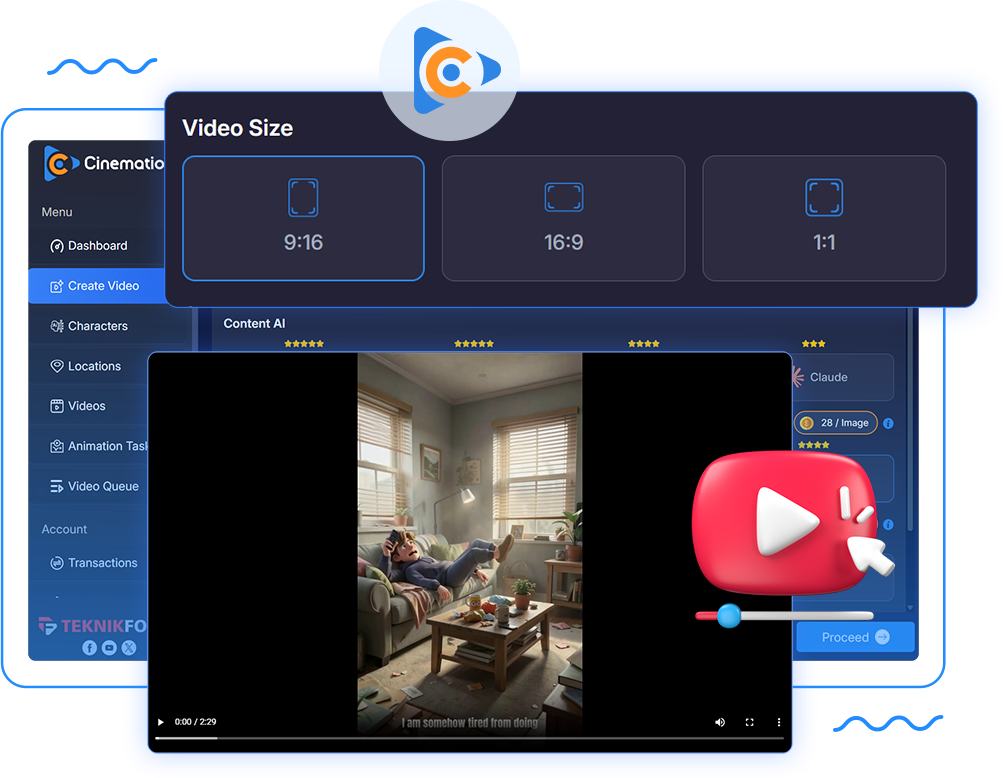The height and width of the screenshot is (778, 1003).
Task: Enter fullscreen mode on the video
Action: point(749,722)
